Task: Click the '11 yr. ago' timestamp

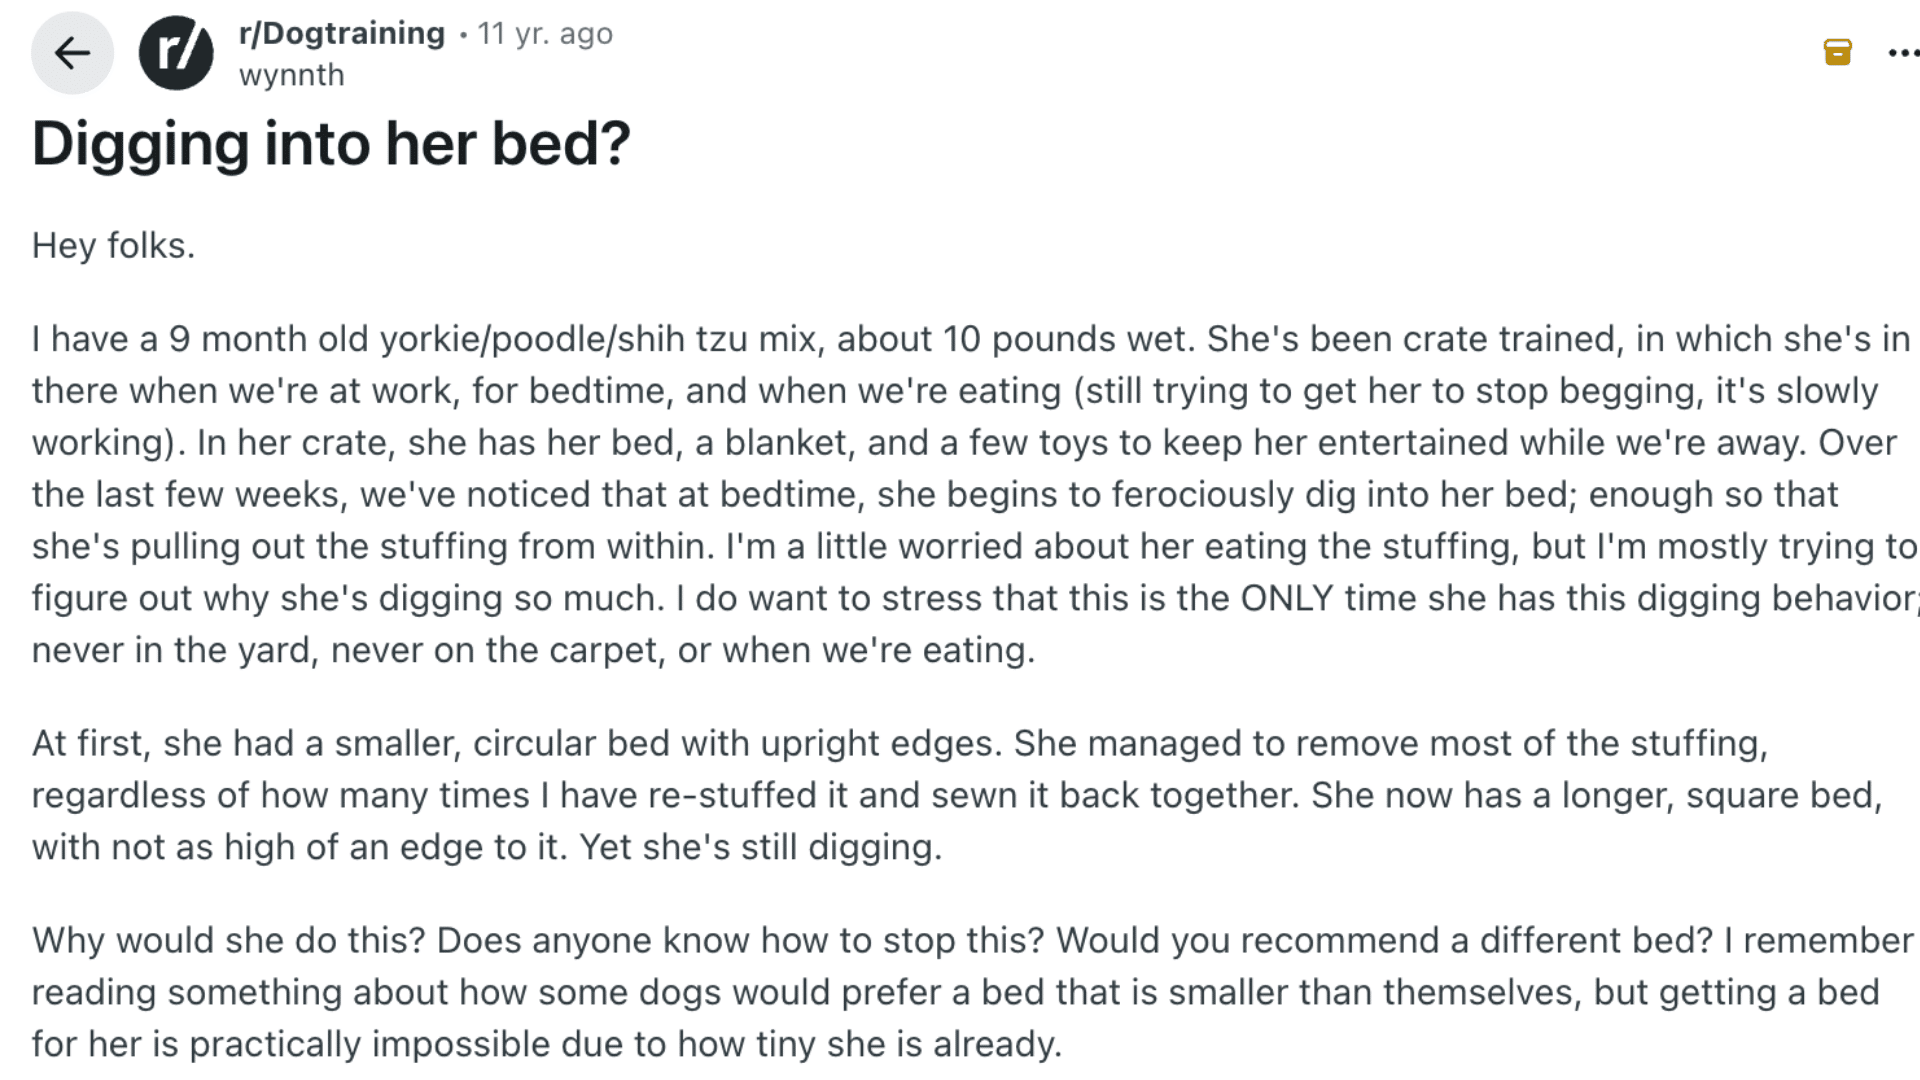Action: point(545,33)
